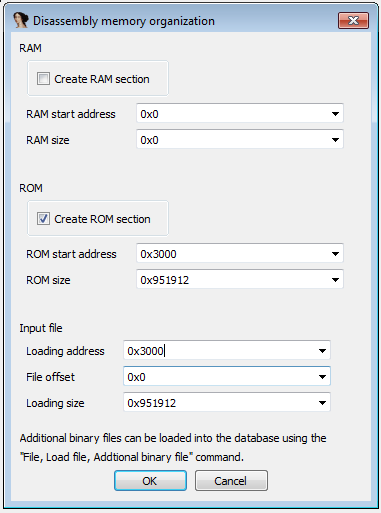Click the Input file heading text

41,328
